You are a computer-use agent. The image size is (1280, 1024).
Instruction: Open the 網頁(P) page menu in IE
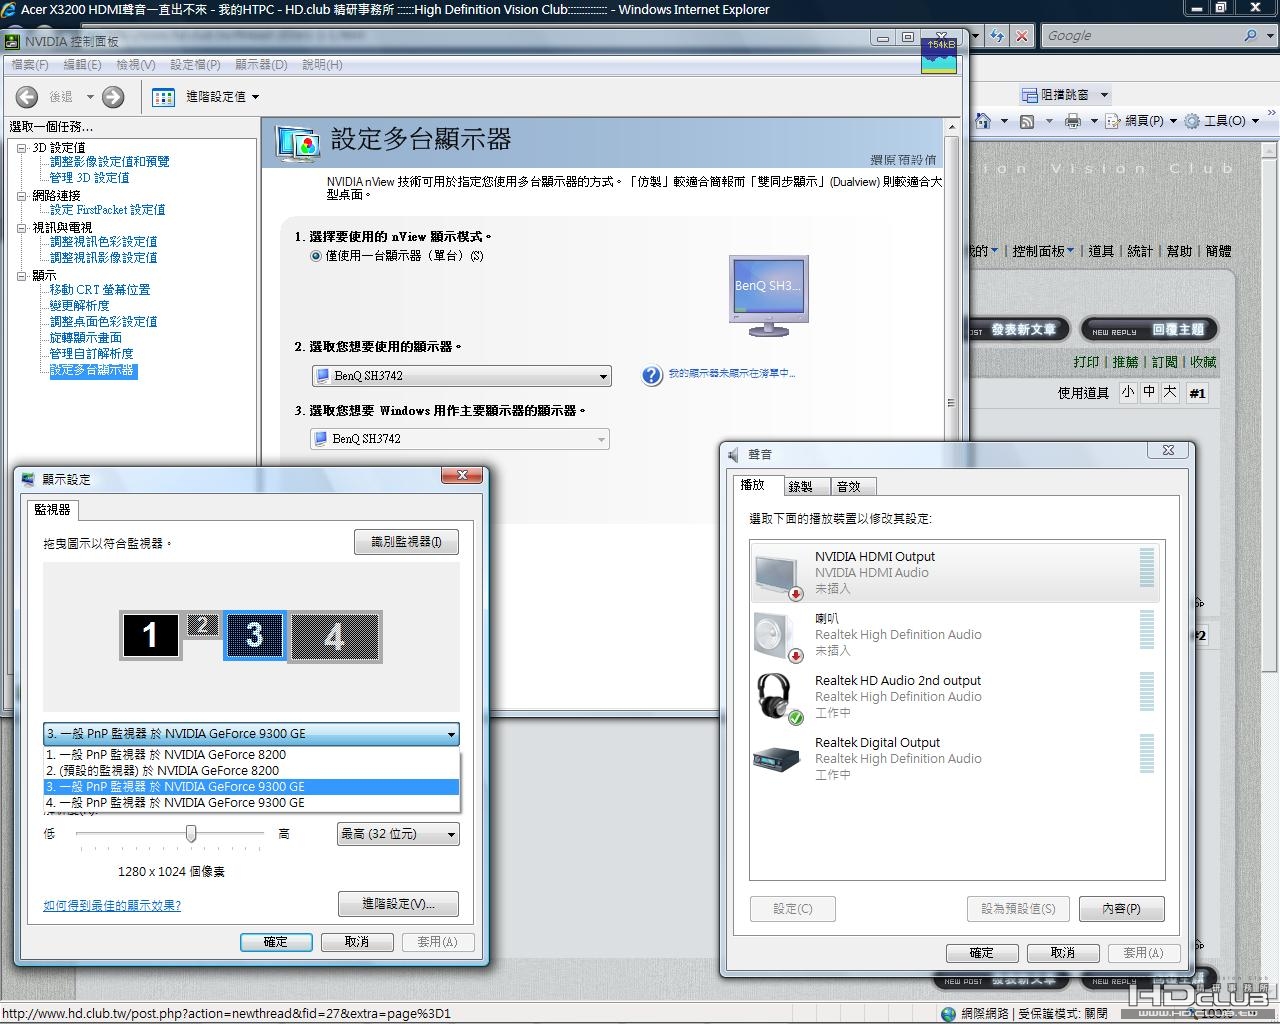pyautogui.click(x=1141, y=121)
